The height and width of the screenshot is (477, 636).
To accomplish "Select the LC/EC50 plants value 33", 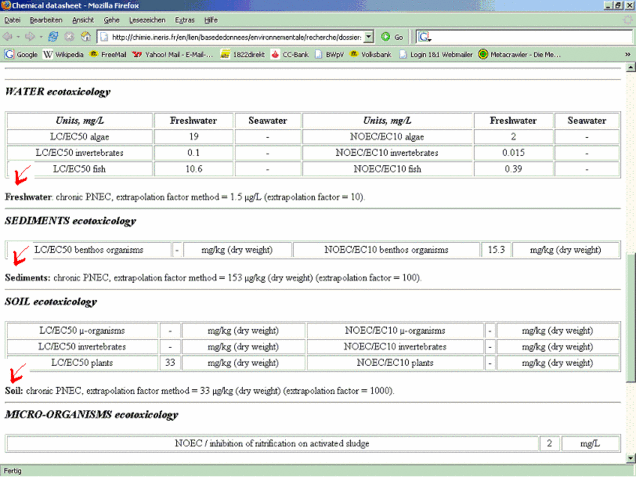I will (x=170, y=363).
